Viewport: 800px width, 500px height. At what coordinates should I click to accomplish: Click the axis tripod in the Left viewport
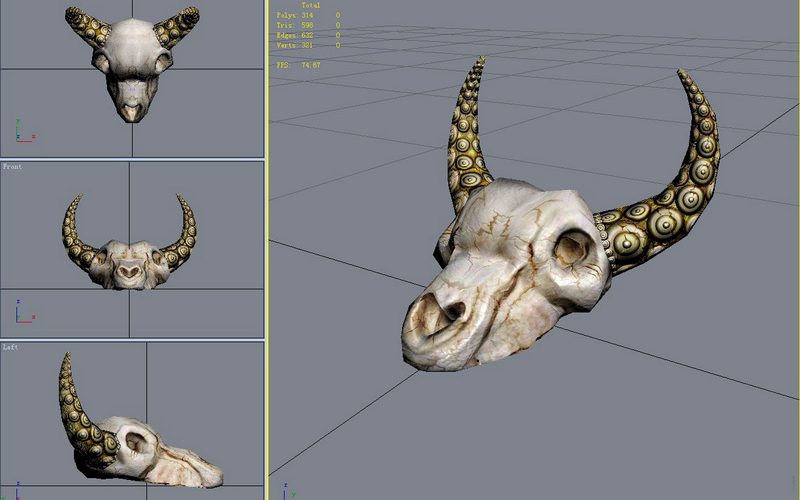(x=22, y=487)
